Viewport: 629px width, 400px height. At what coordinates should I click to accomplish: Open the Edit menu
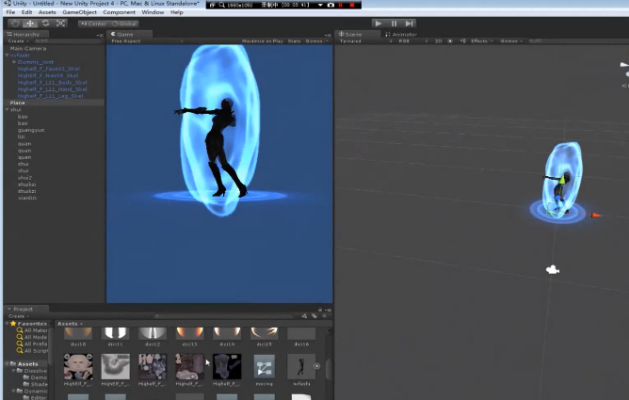tap(26, 12)
